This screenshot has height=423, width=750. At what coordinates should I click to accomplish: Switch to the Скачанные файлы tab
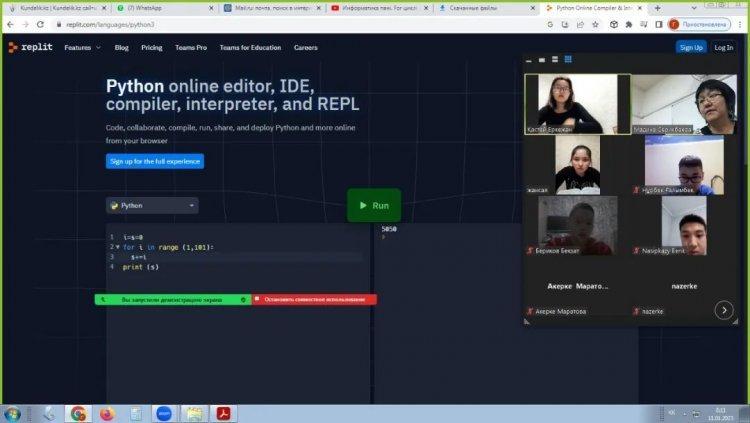tap(485, 8)
